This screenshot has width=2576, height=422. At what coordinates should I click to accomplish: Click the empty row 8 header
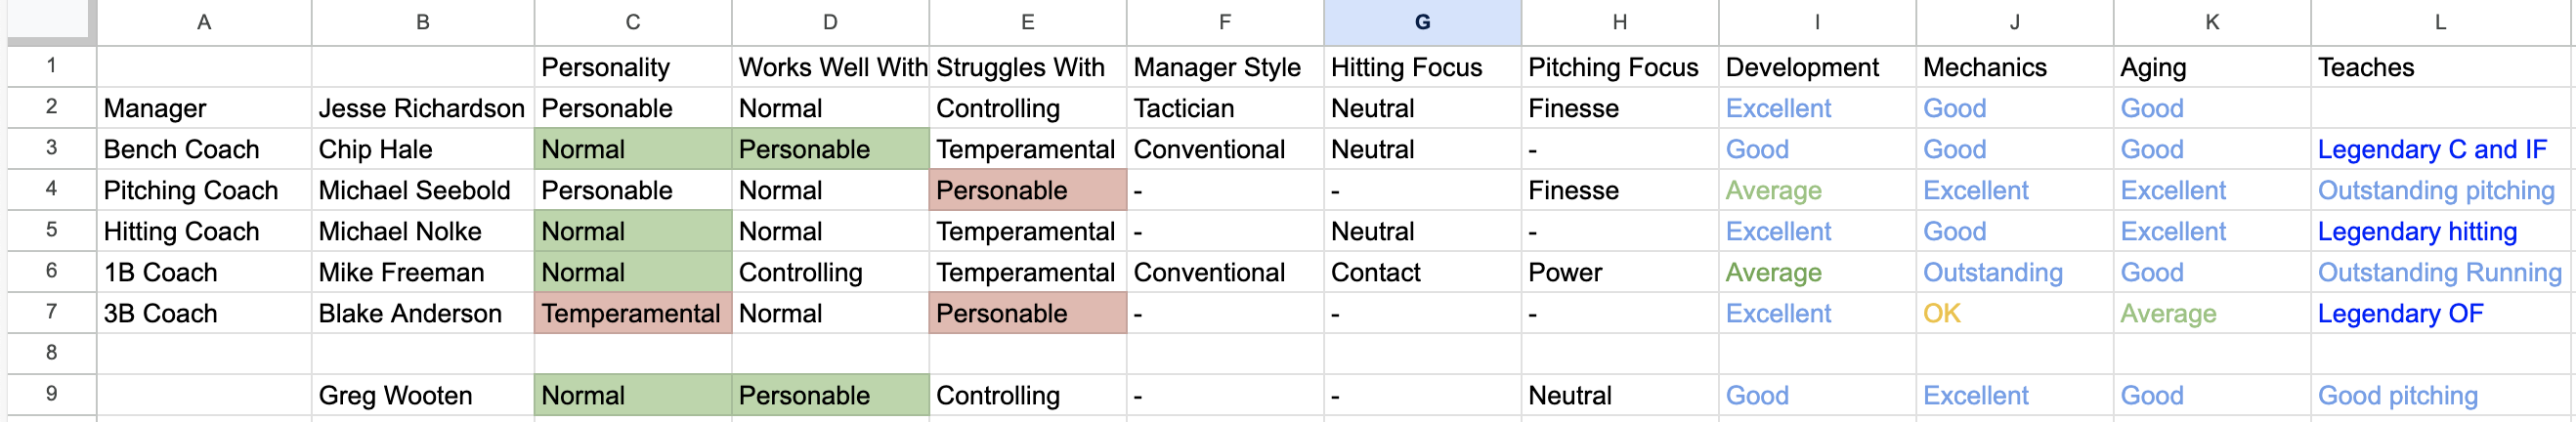point(50,353)
